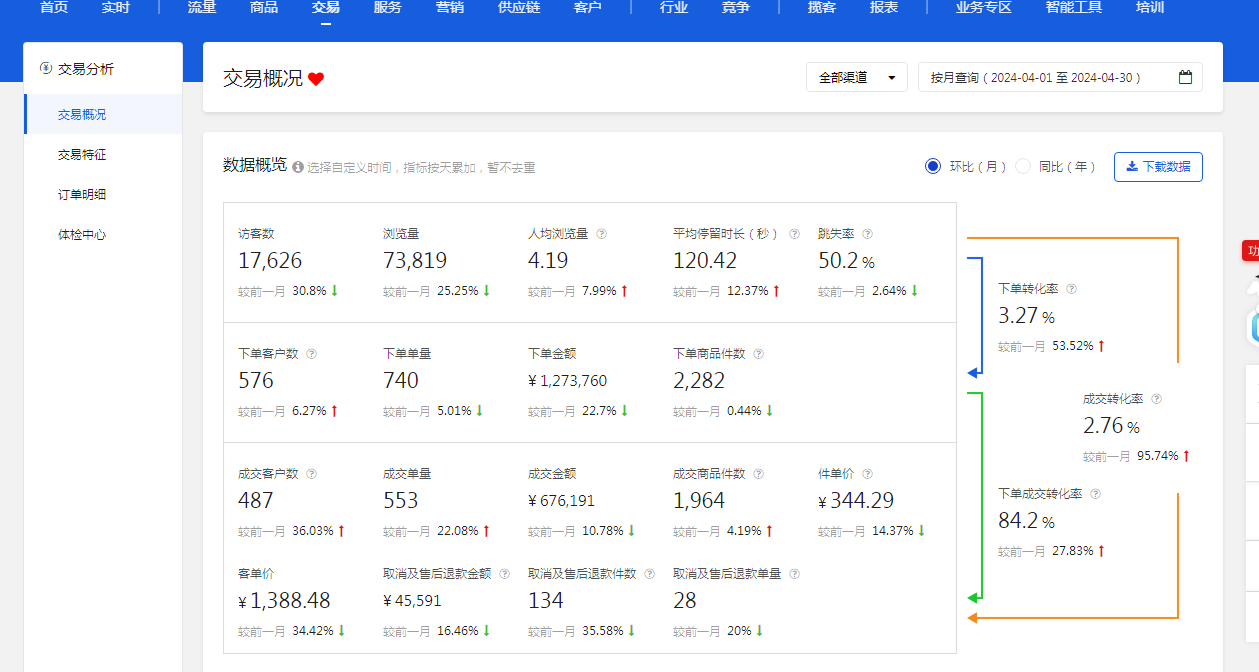This screenshot has width=1259, height=672.
Task: Open 竞争 in top navigation
Action: pyautogui.click(x=736, y=8)
